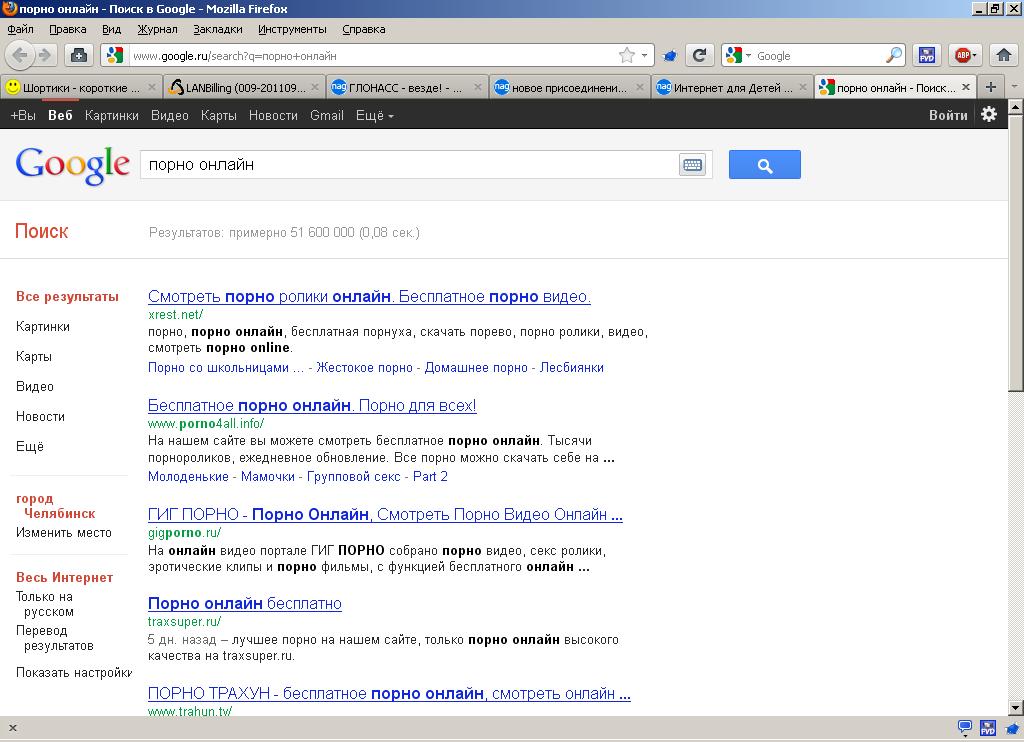This screenshot has width=1024, height=742.
Task: Show search settings via Показать настройки
Action: point(74,673)
